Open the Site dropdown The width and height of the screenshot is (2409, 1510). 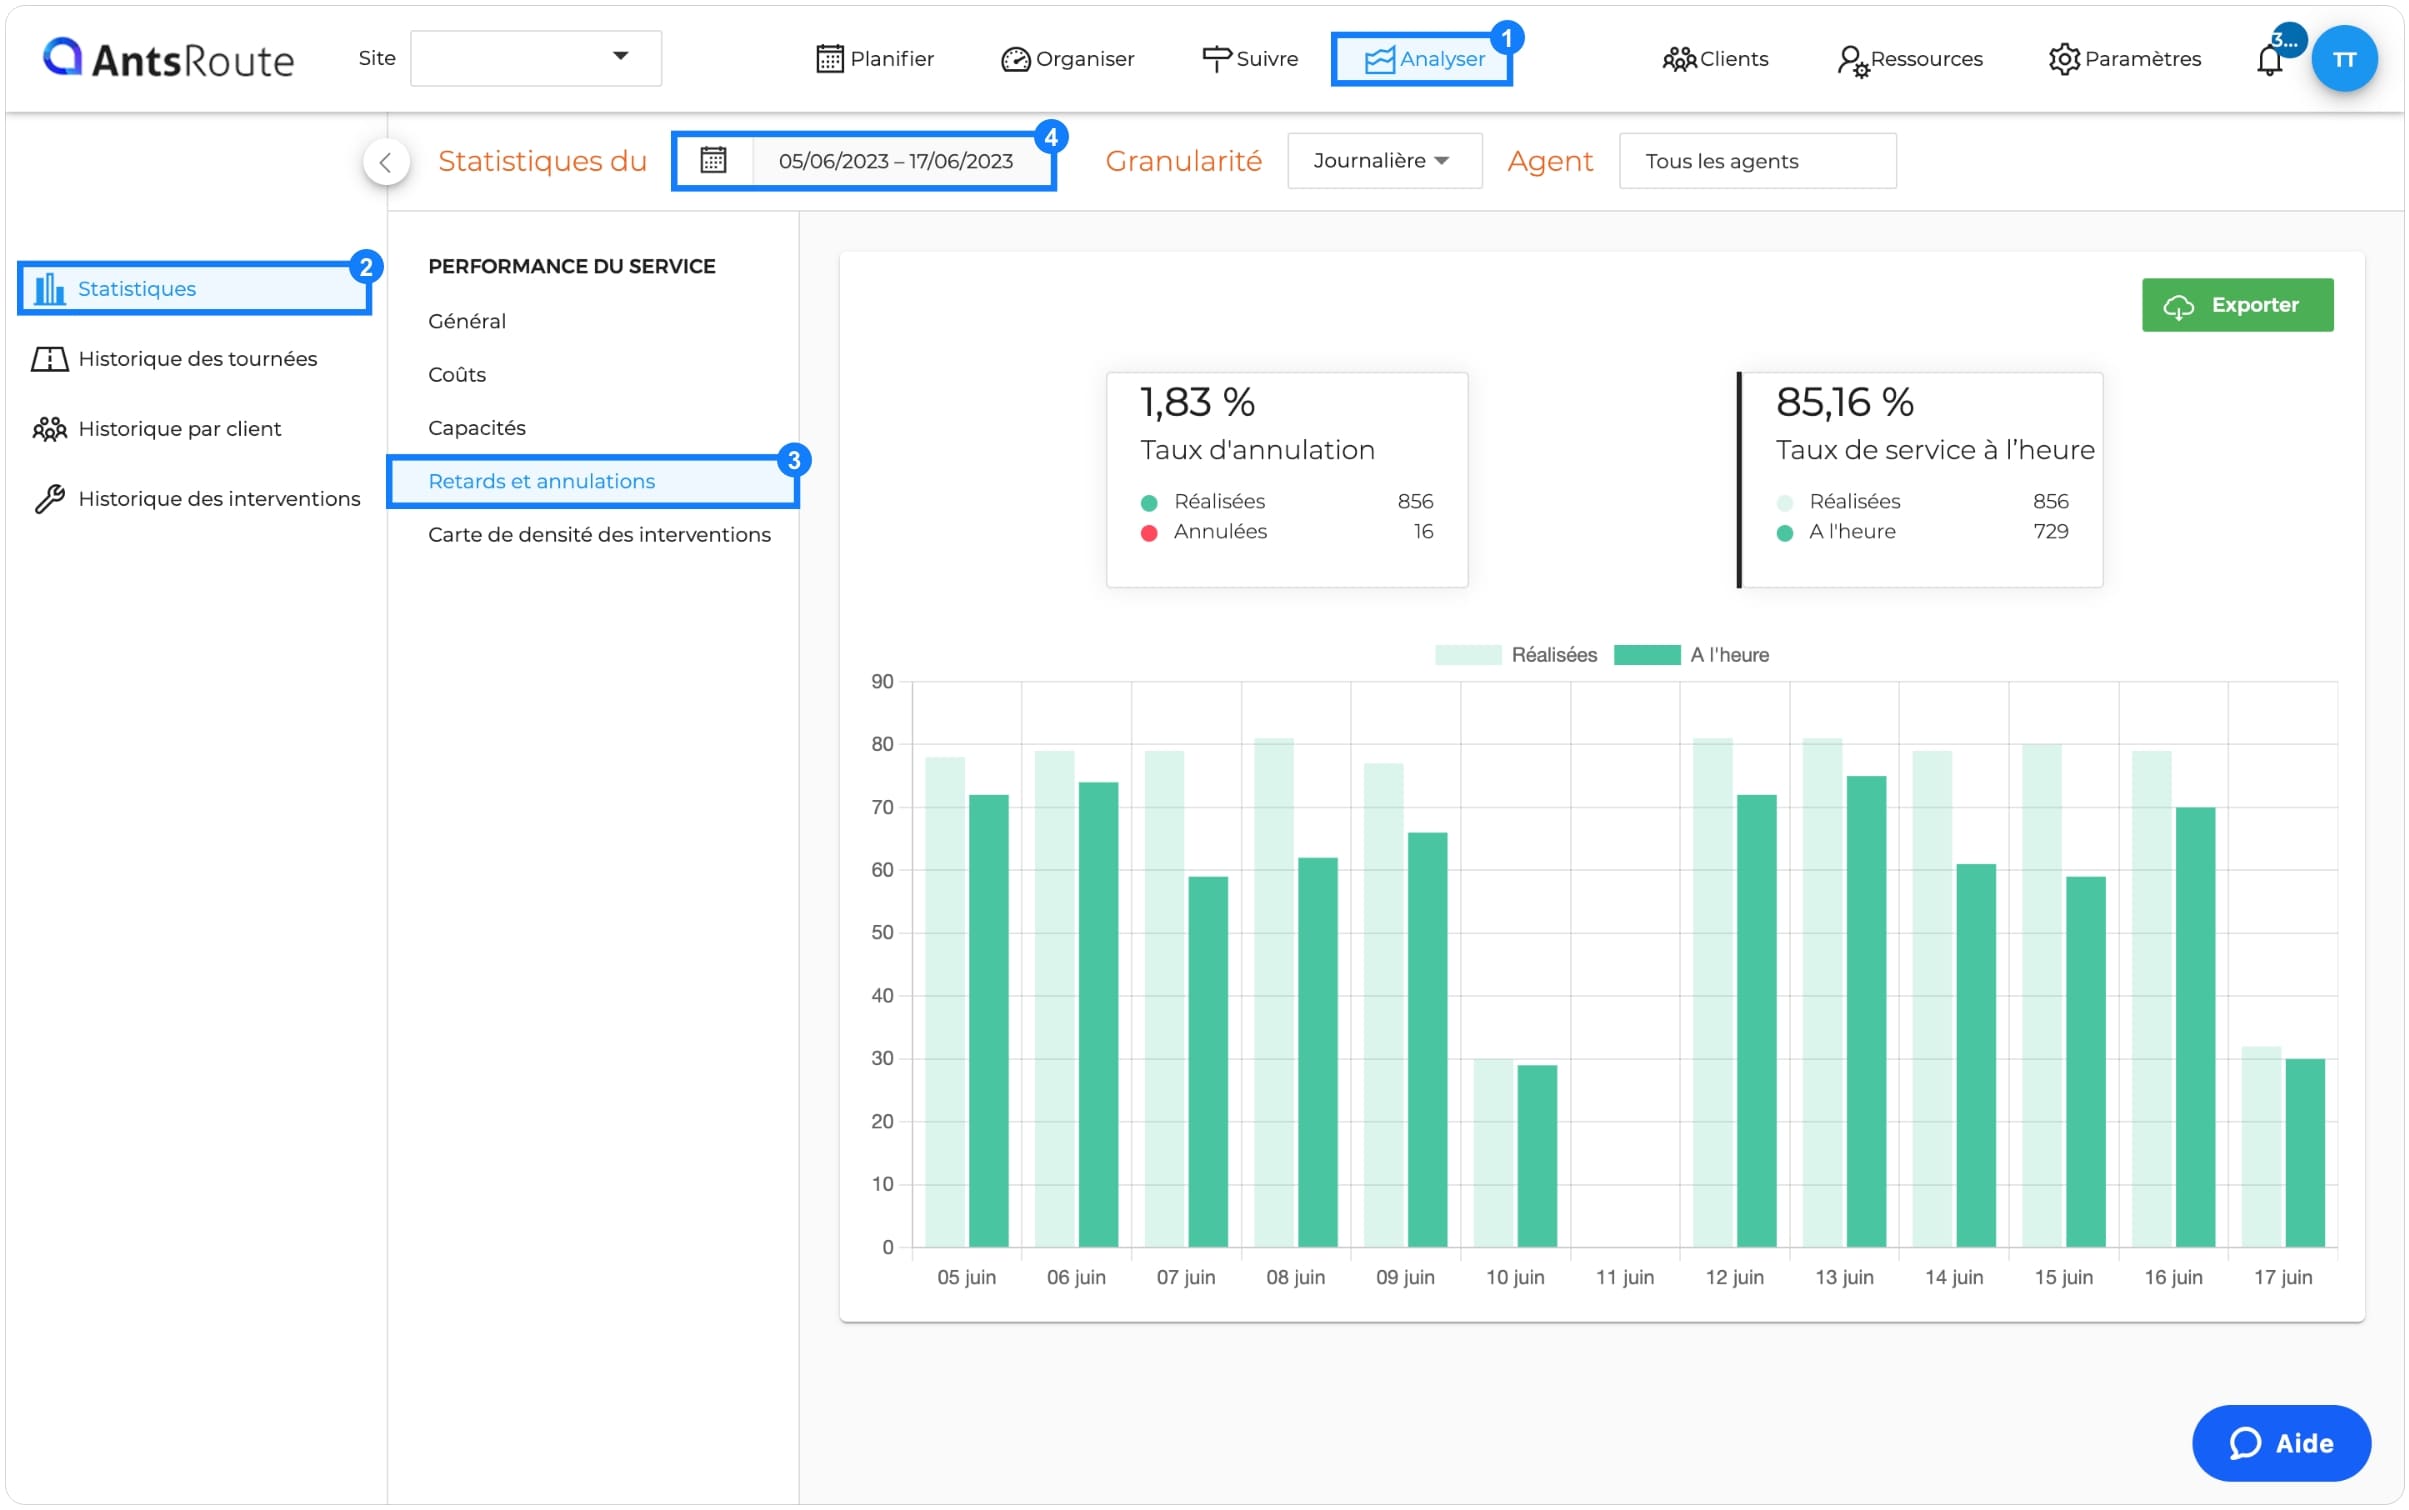(x=535, y=58)
